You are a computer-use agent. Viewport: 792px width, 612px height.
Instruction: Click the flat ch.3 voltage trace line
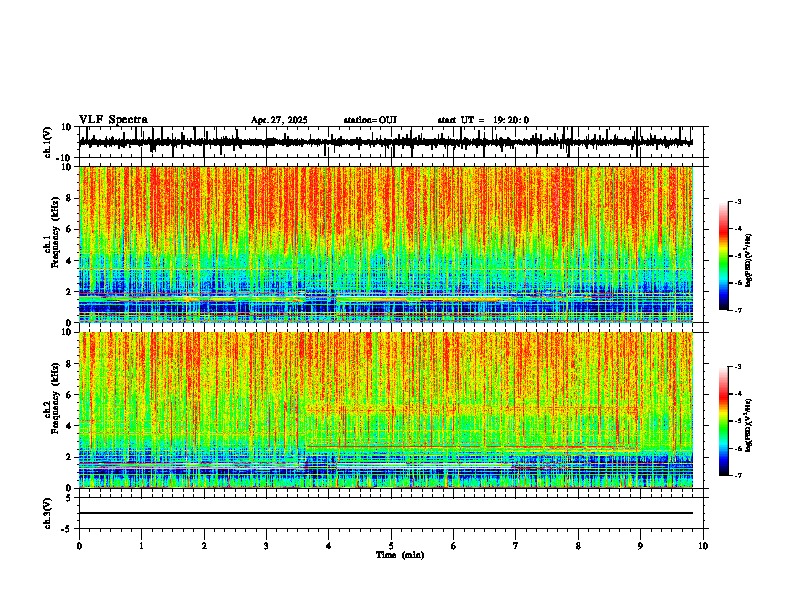click(x=385, y=513)
